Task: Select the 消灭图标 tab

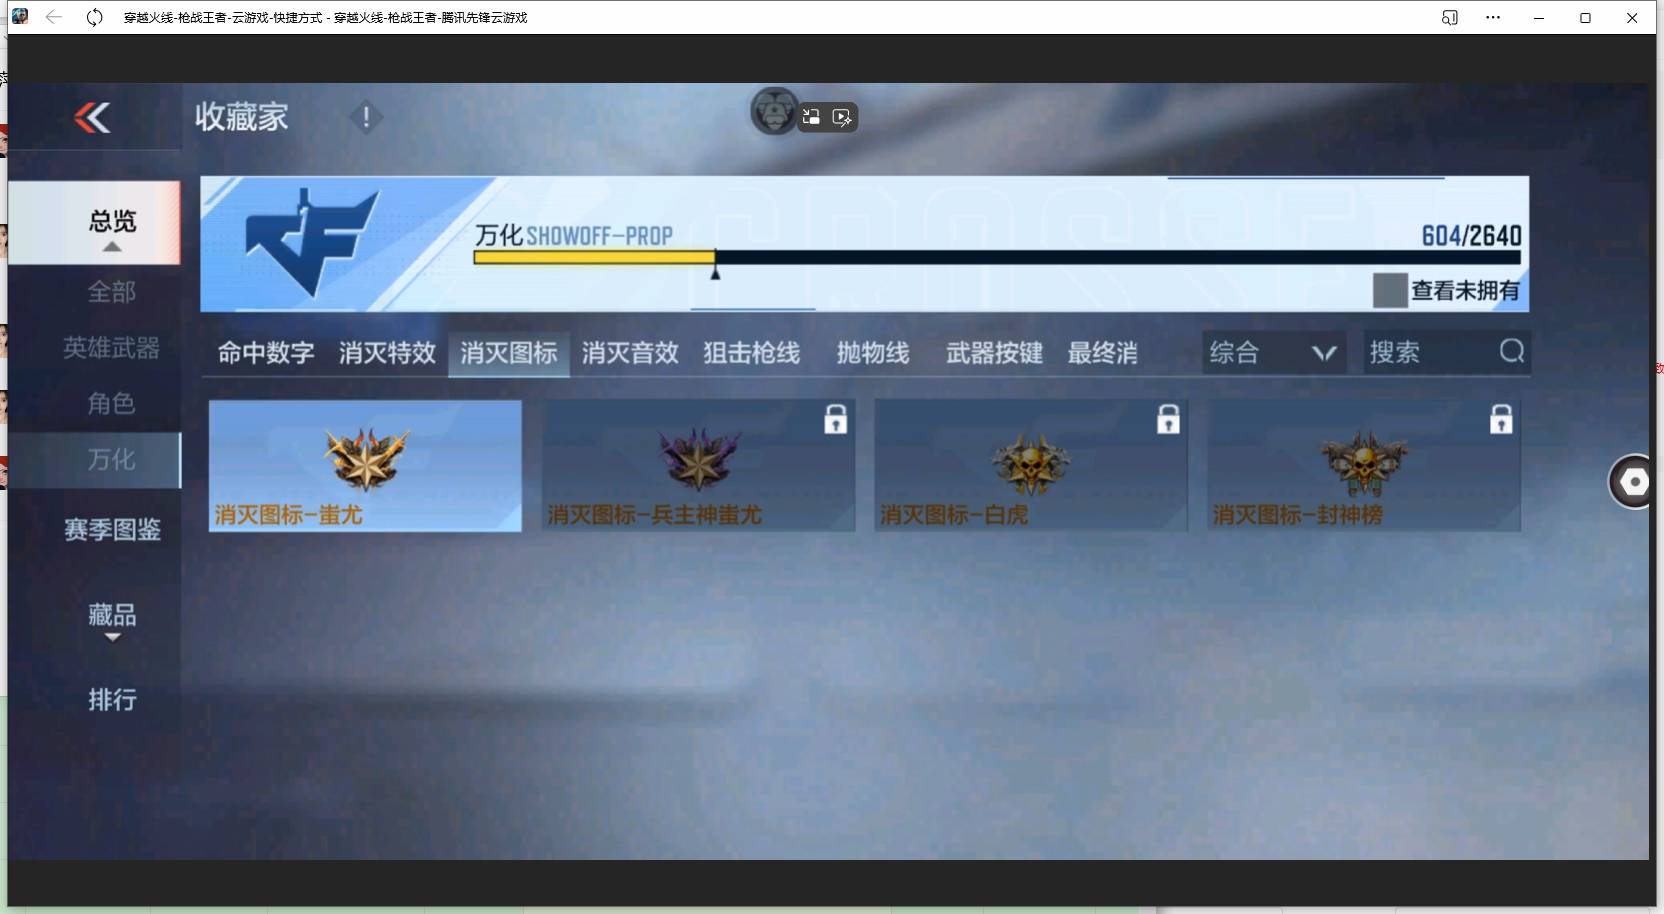Action: point(509,353)
